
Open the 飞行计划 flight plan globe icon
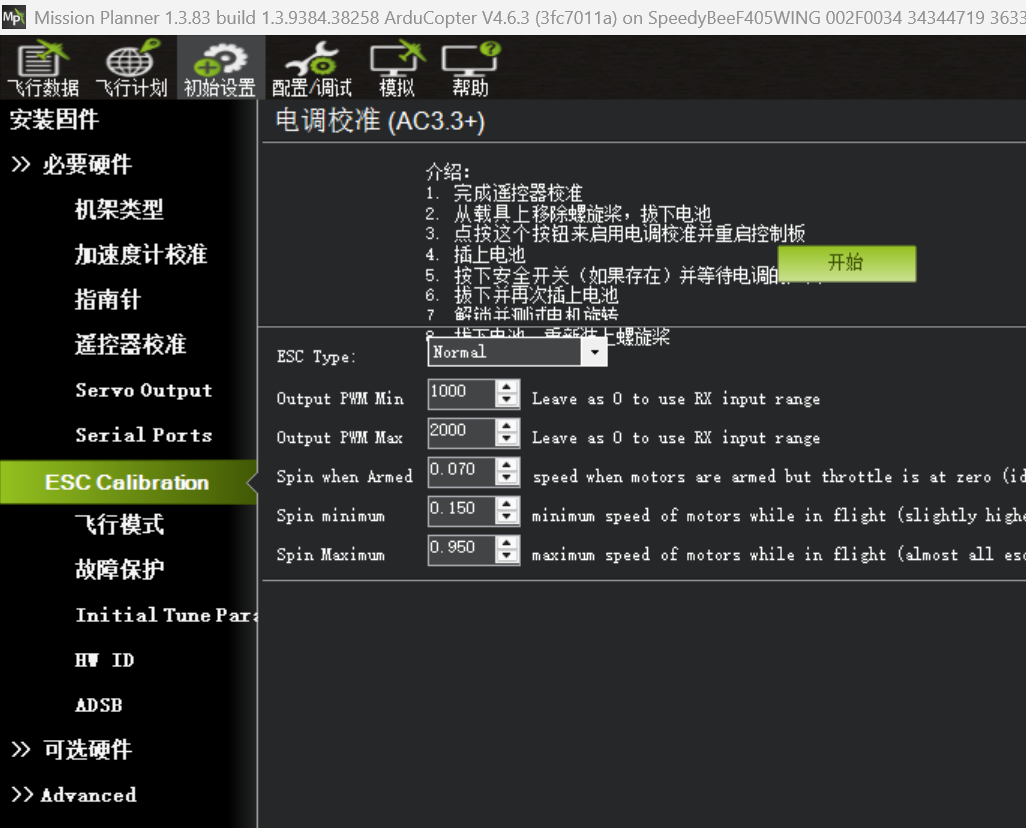pyautogui.click(x=131, y=68)
